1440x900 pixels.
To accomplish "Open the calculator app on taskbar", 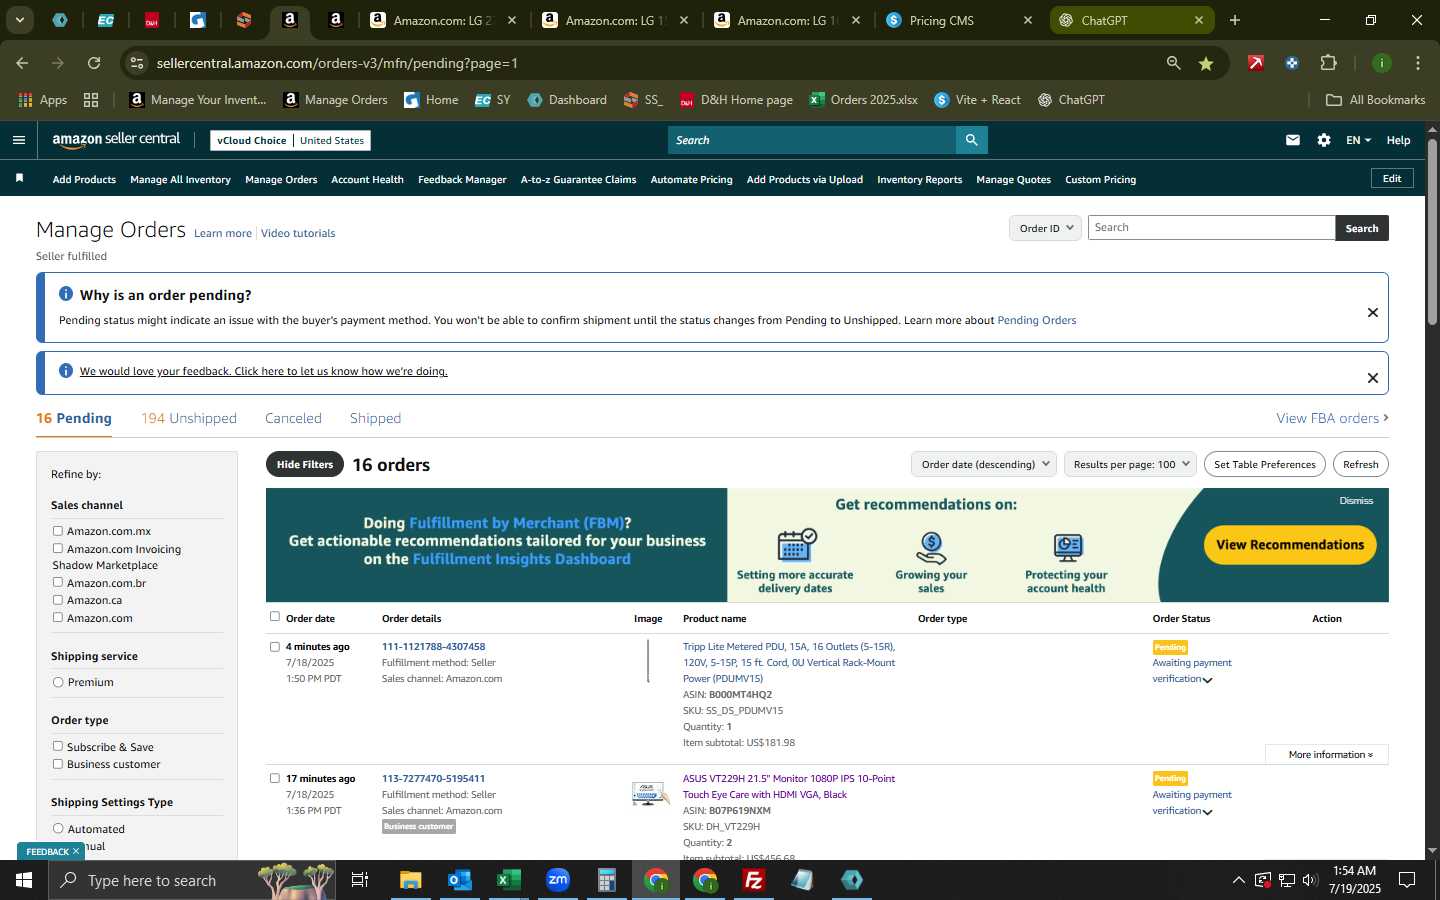I will coord(607,880).
